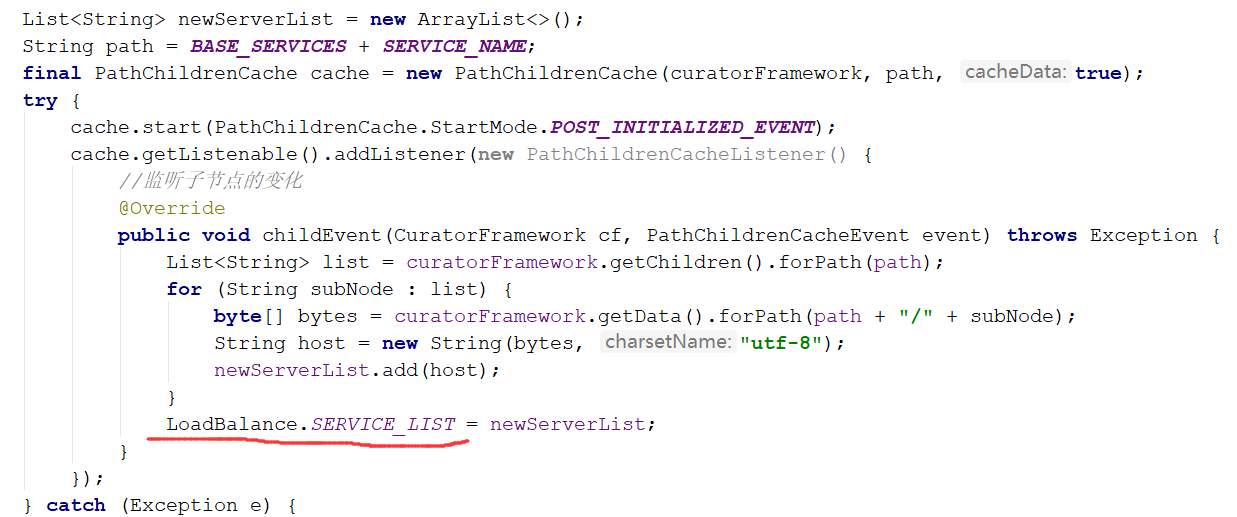Screen dimensions: 1237x517
Task: Click POST_INITIALIZED_EVENT start mode constant
Action: (x=683, y=127)
